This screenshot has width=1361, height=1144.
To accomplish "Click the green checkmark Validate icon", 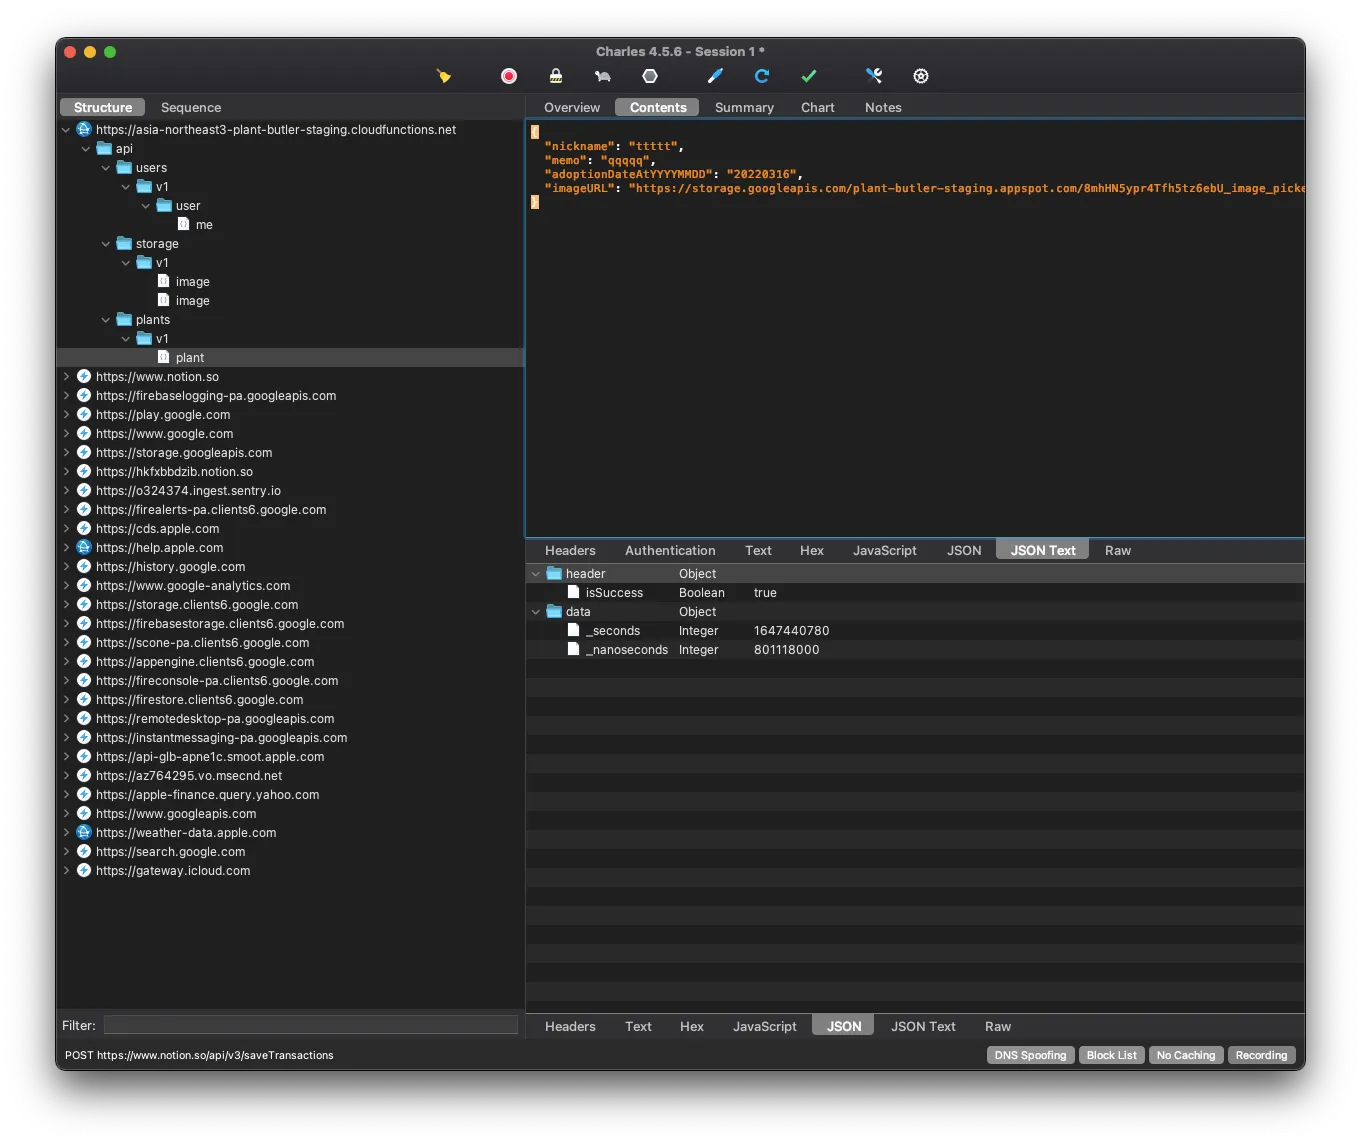I will [x=809, y=76].
